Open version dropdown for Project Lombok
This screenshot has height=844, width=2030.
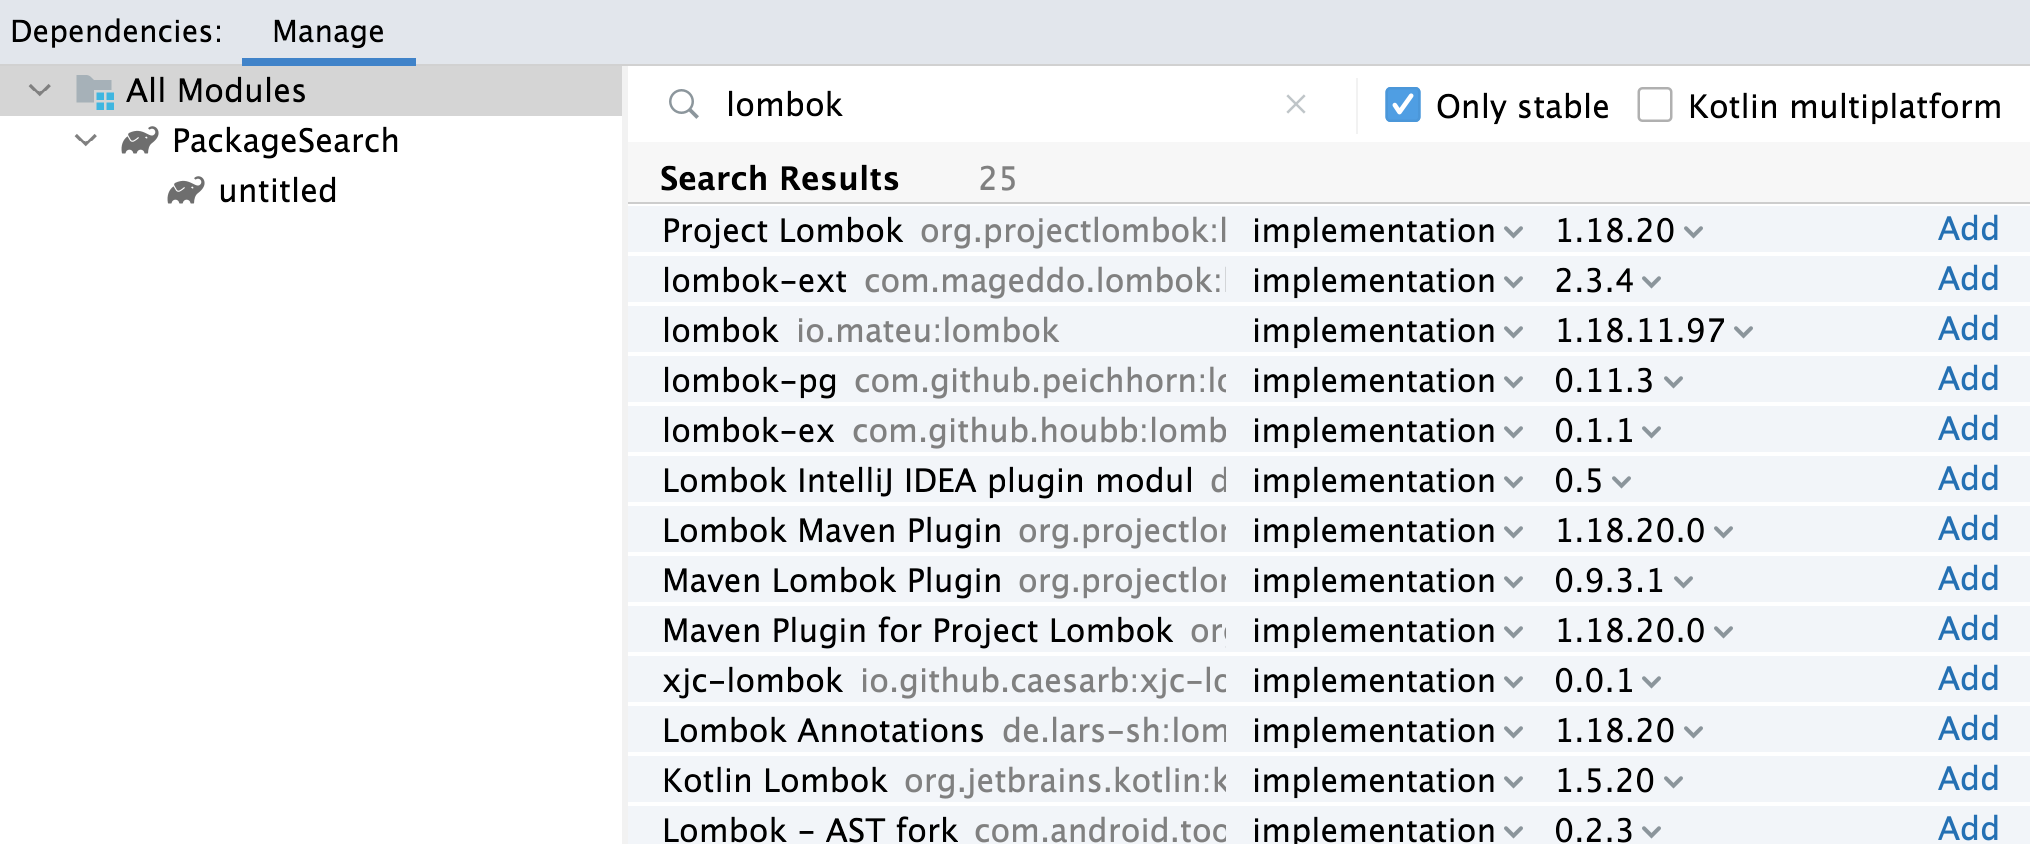[1628, 231]
